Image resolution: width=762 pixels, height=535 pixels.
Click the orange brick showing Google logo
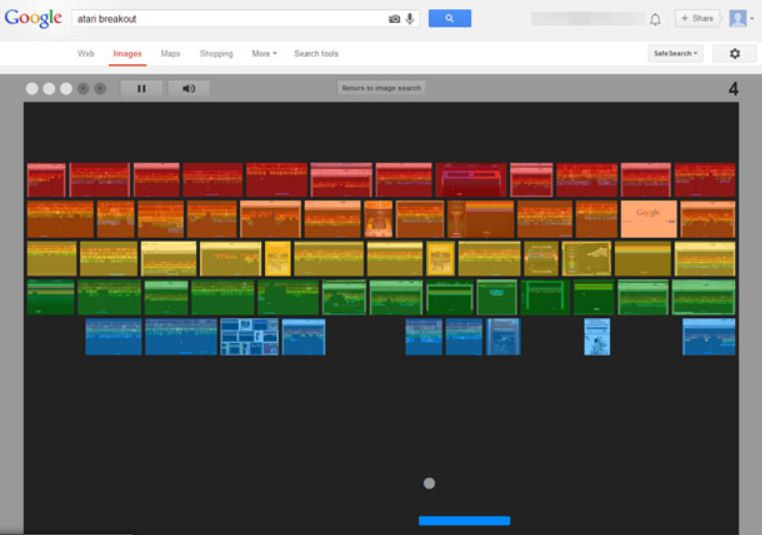tap(648, 219)
